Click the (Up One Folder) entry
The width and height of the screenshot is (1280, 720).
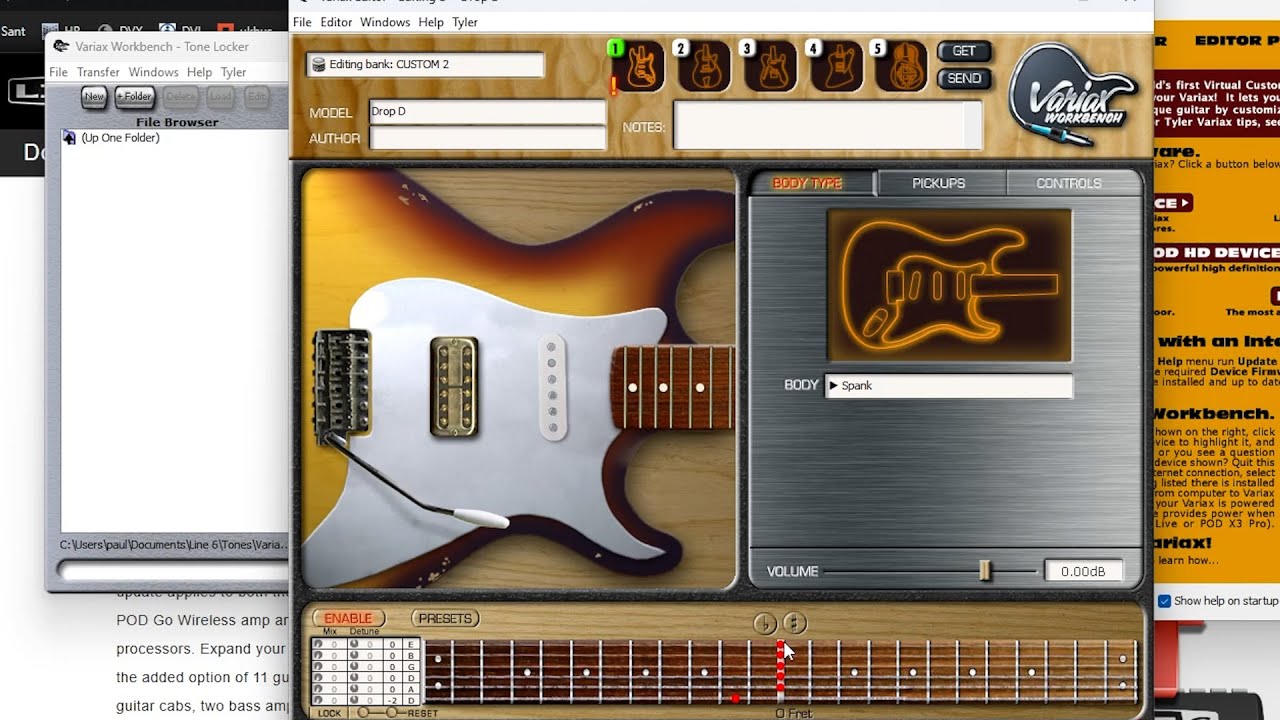click(x=120, y=138)
